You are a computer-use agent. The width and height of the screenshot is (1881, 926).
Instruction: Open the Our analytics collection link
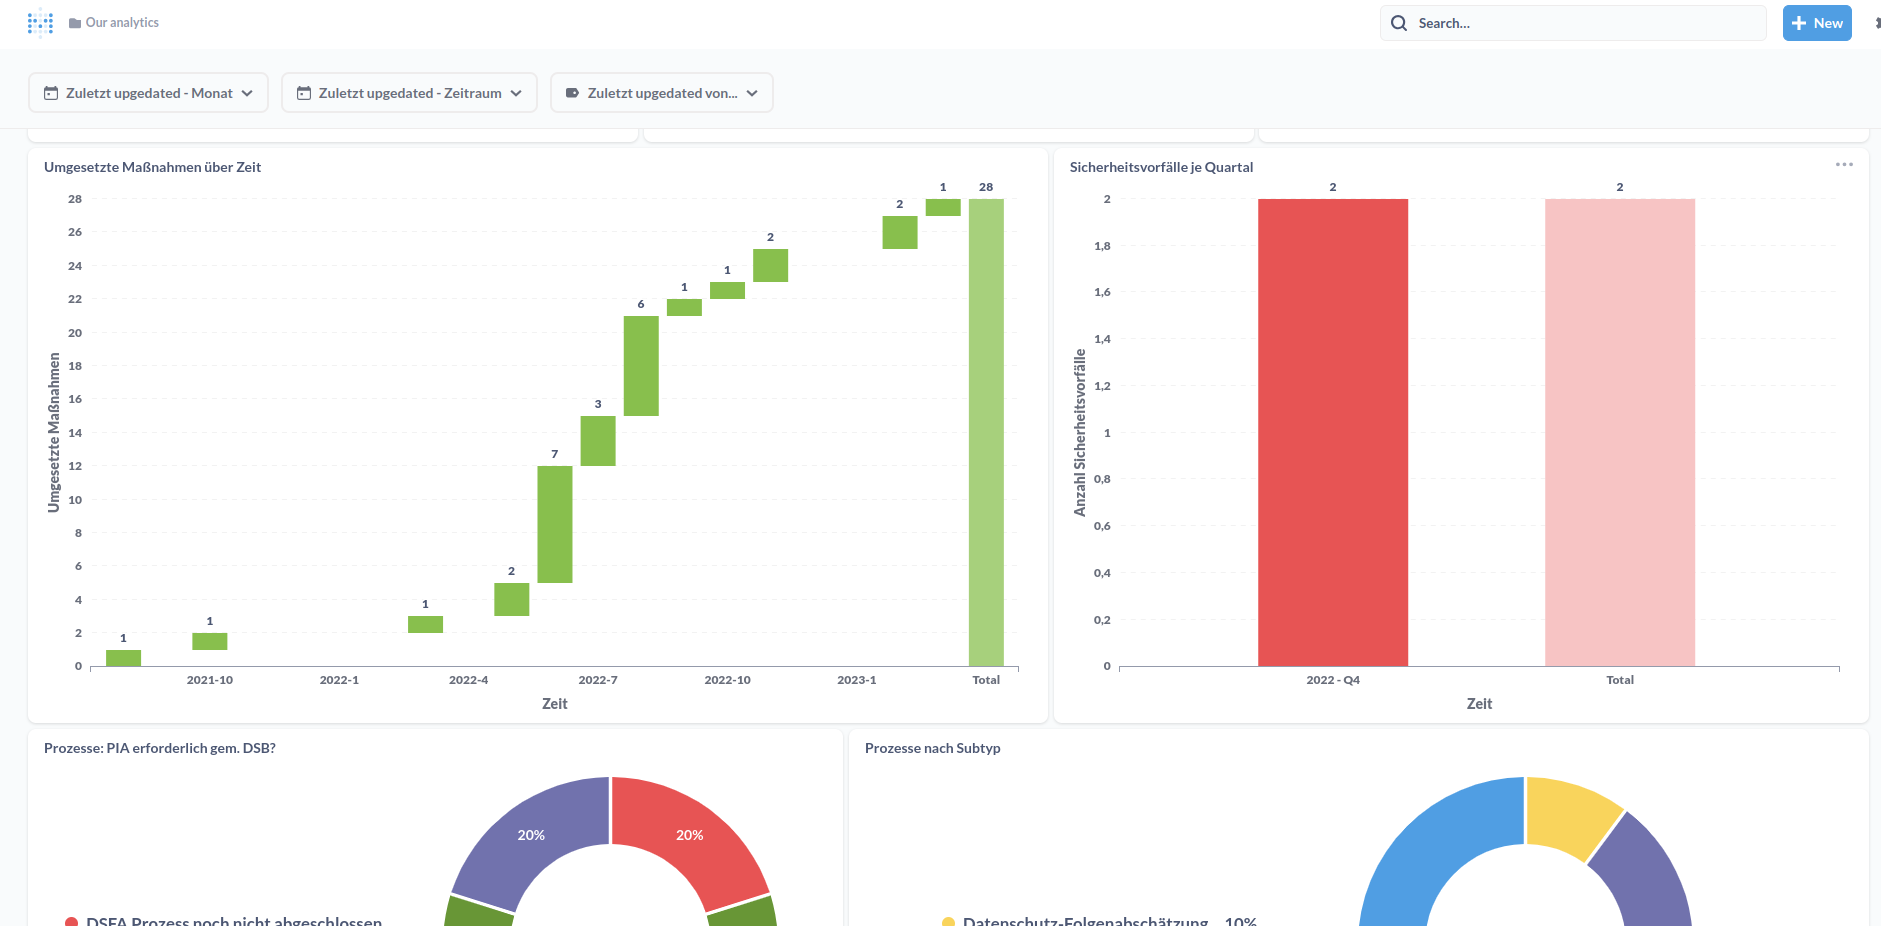tap(122, 23)
